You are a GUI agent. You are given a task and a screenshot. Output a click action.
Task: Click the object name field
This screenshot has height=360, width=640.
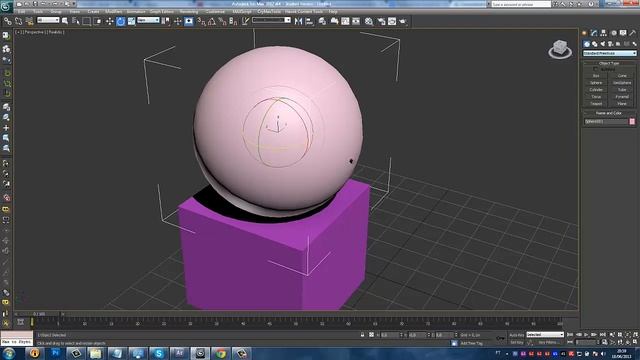[606, 122]
